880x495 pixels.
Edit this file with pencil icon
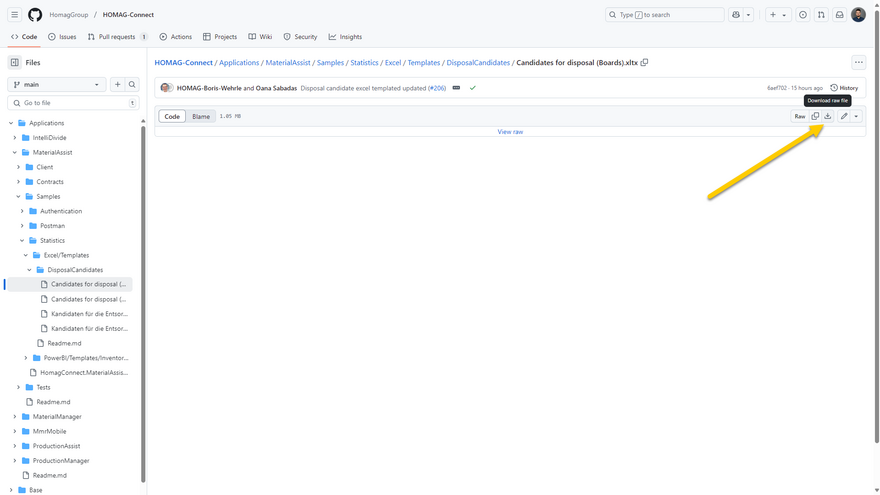pos(844,116)
